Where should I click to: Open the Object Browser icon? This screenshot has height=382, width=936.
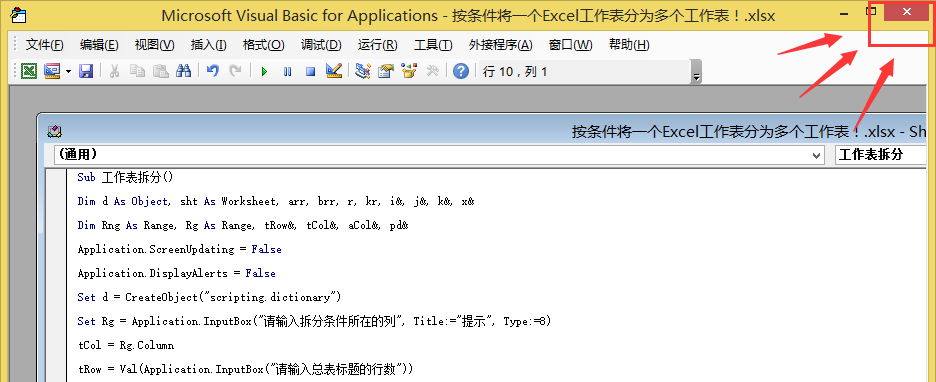click(x=409, y=72)
